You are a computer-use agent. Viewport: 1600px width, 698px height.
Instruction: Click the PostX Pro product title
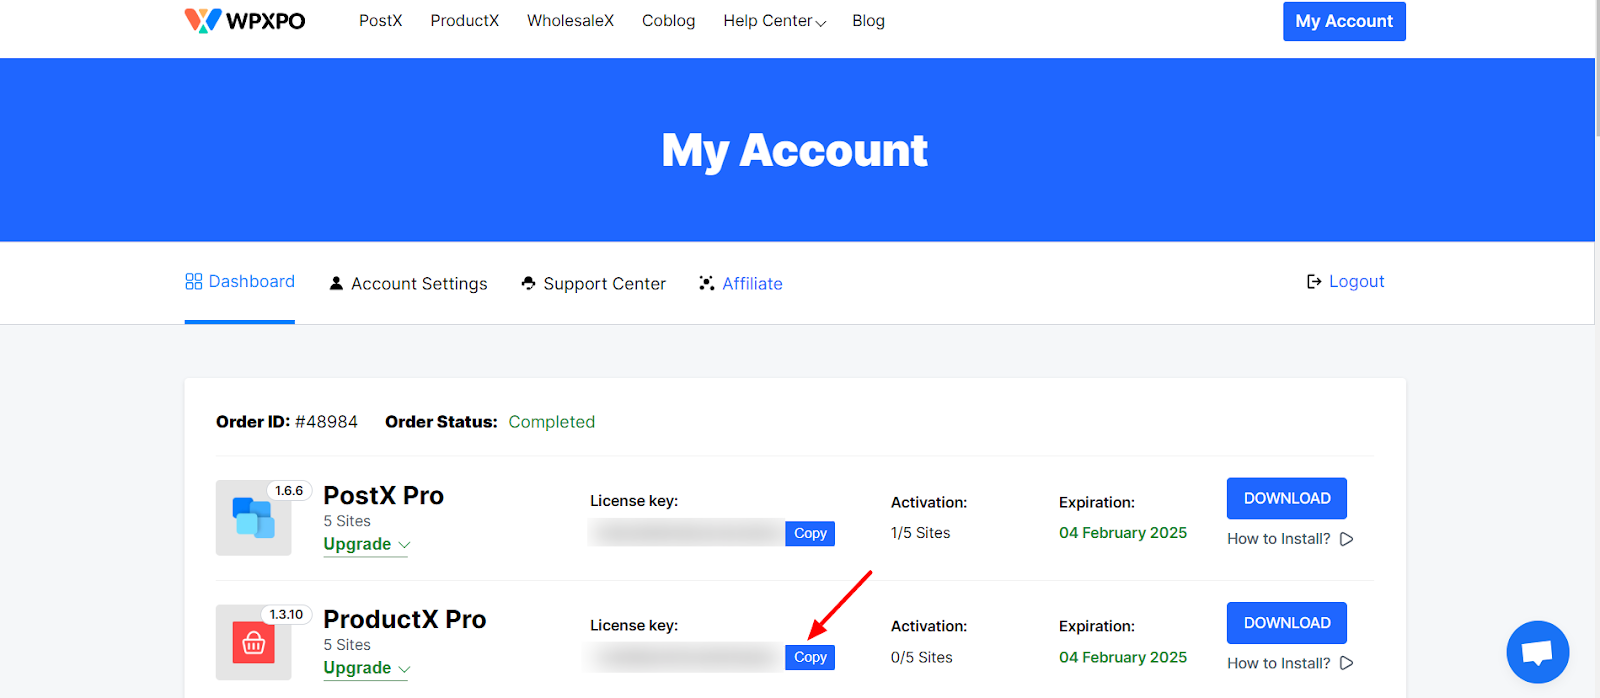383,496
